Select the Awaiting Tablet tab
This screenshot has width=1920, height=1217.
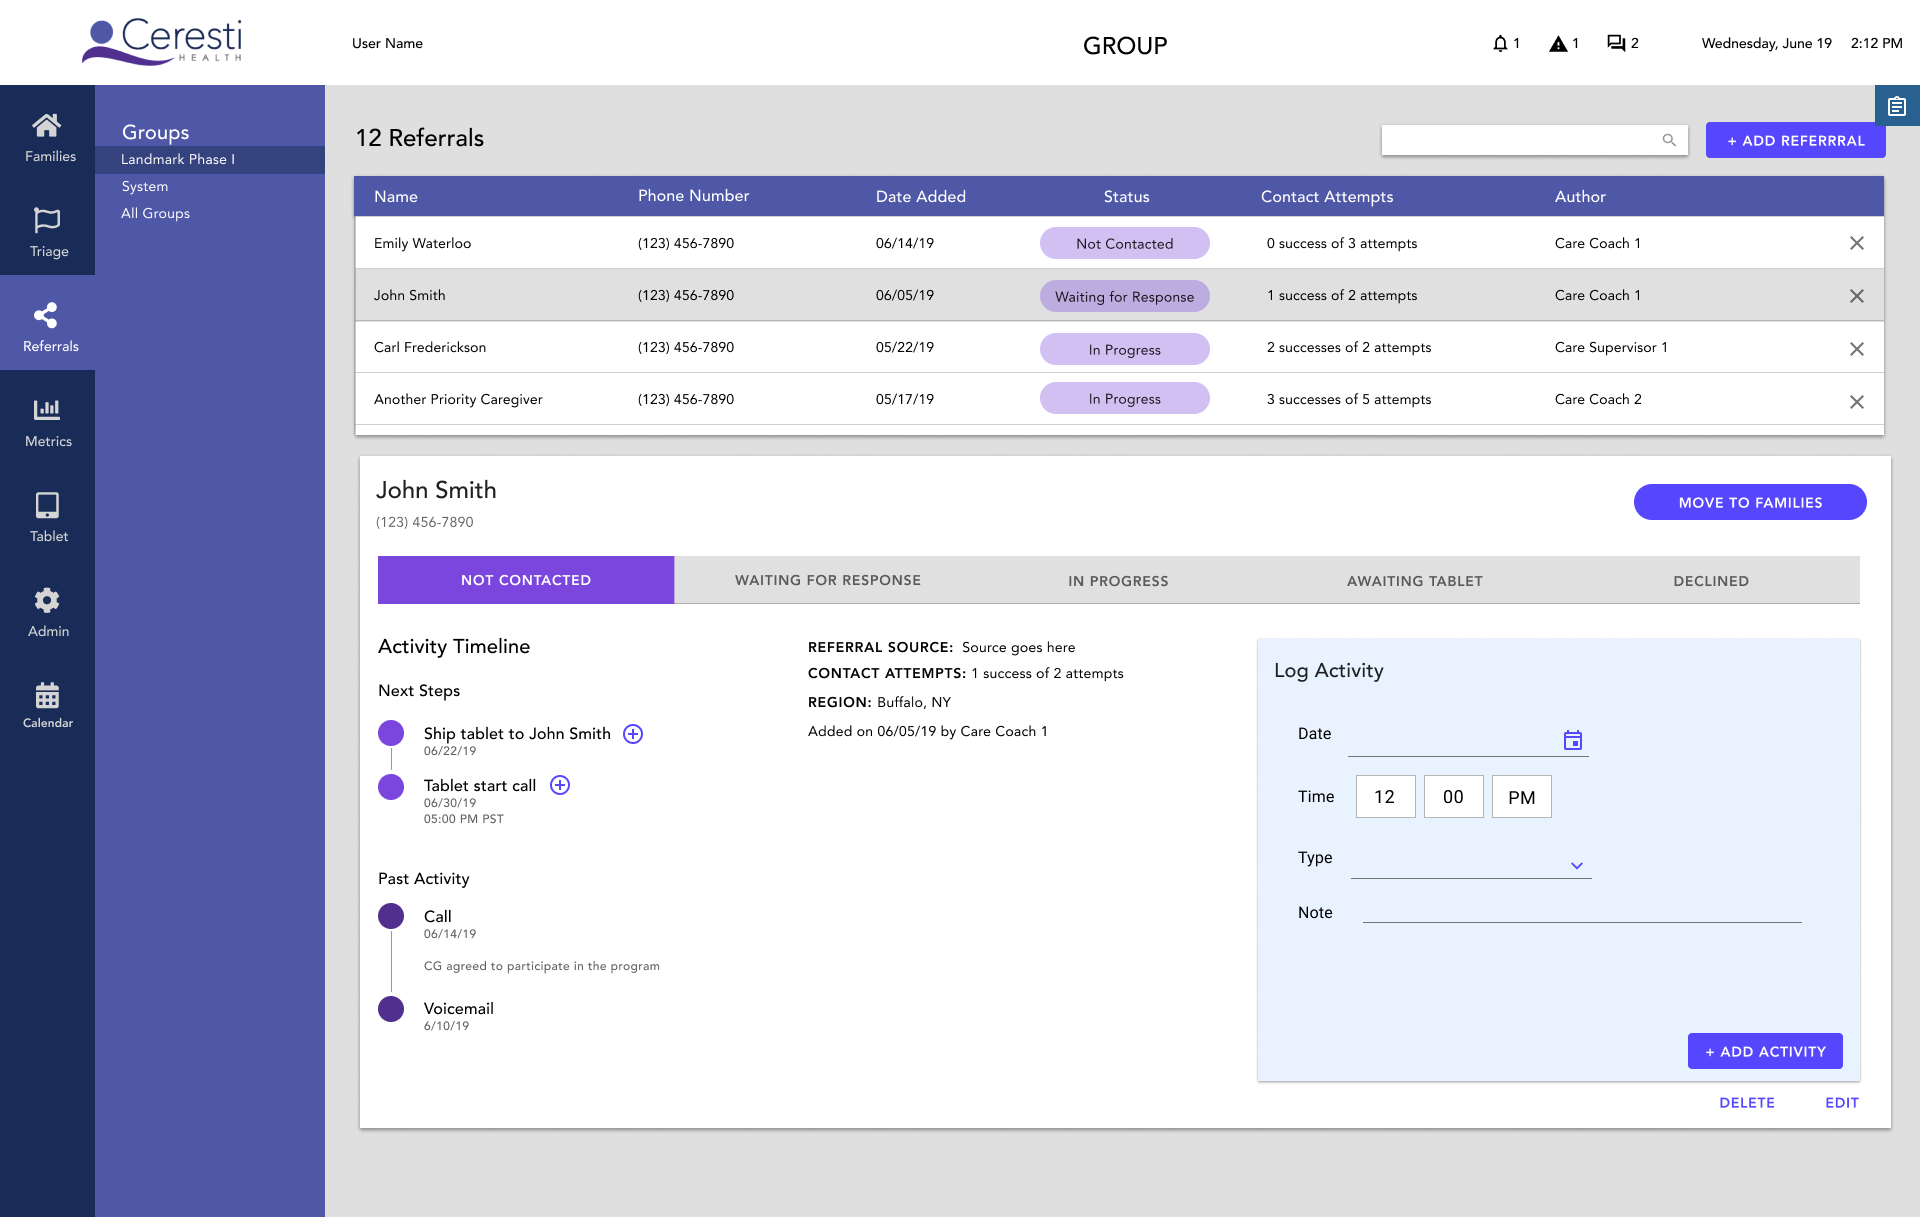(1414, 581)
